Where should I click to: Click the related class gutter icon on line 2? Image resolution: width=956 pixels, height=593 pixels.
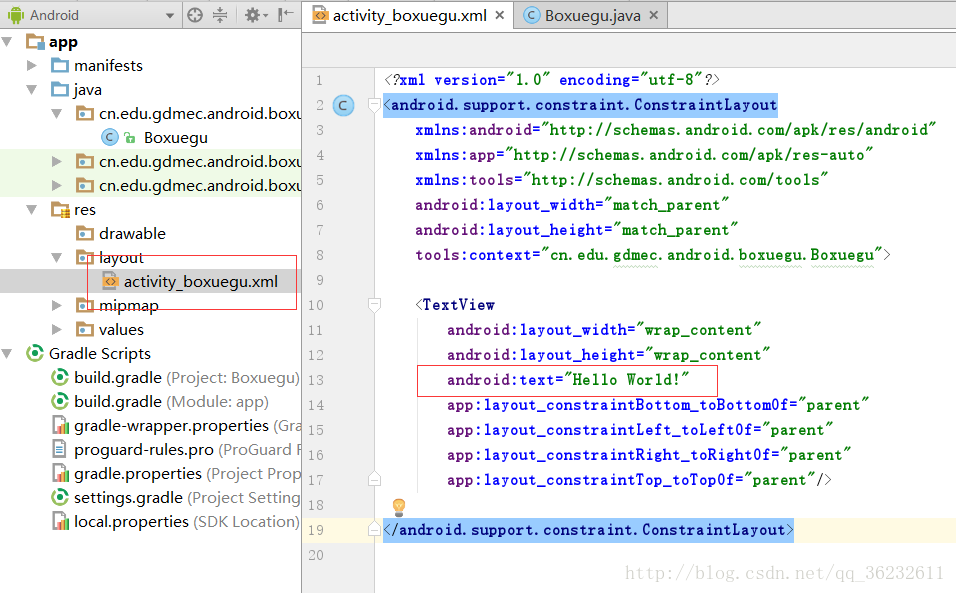[x=343, y=105]
